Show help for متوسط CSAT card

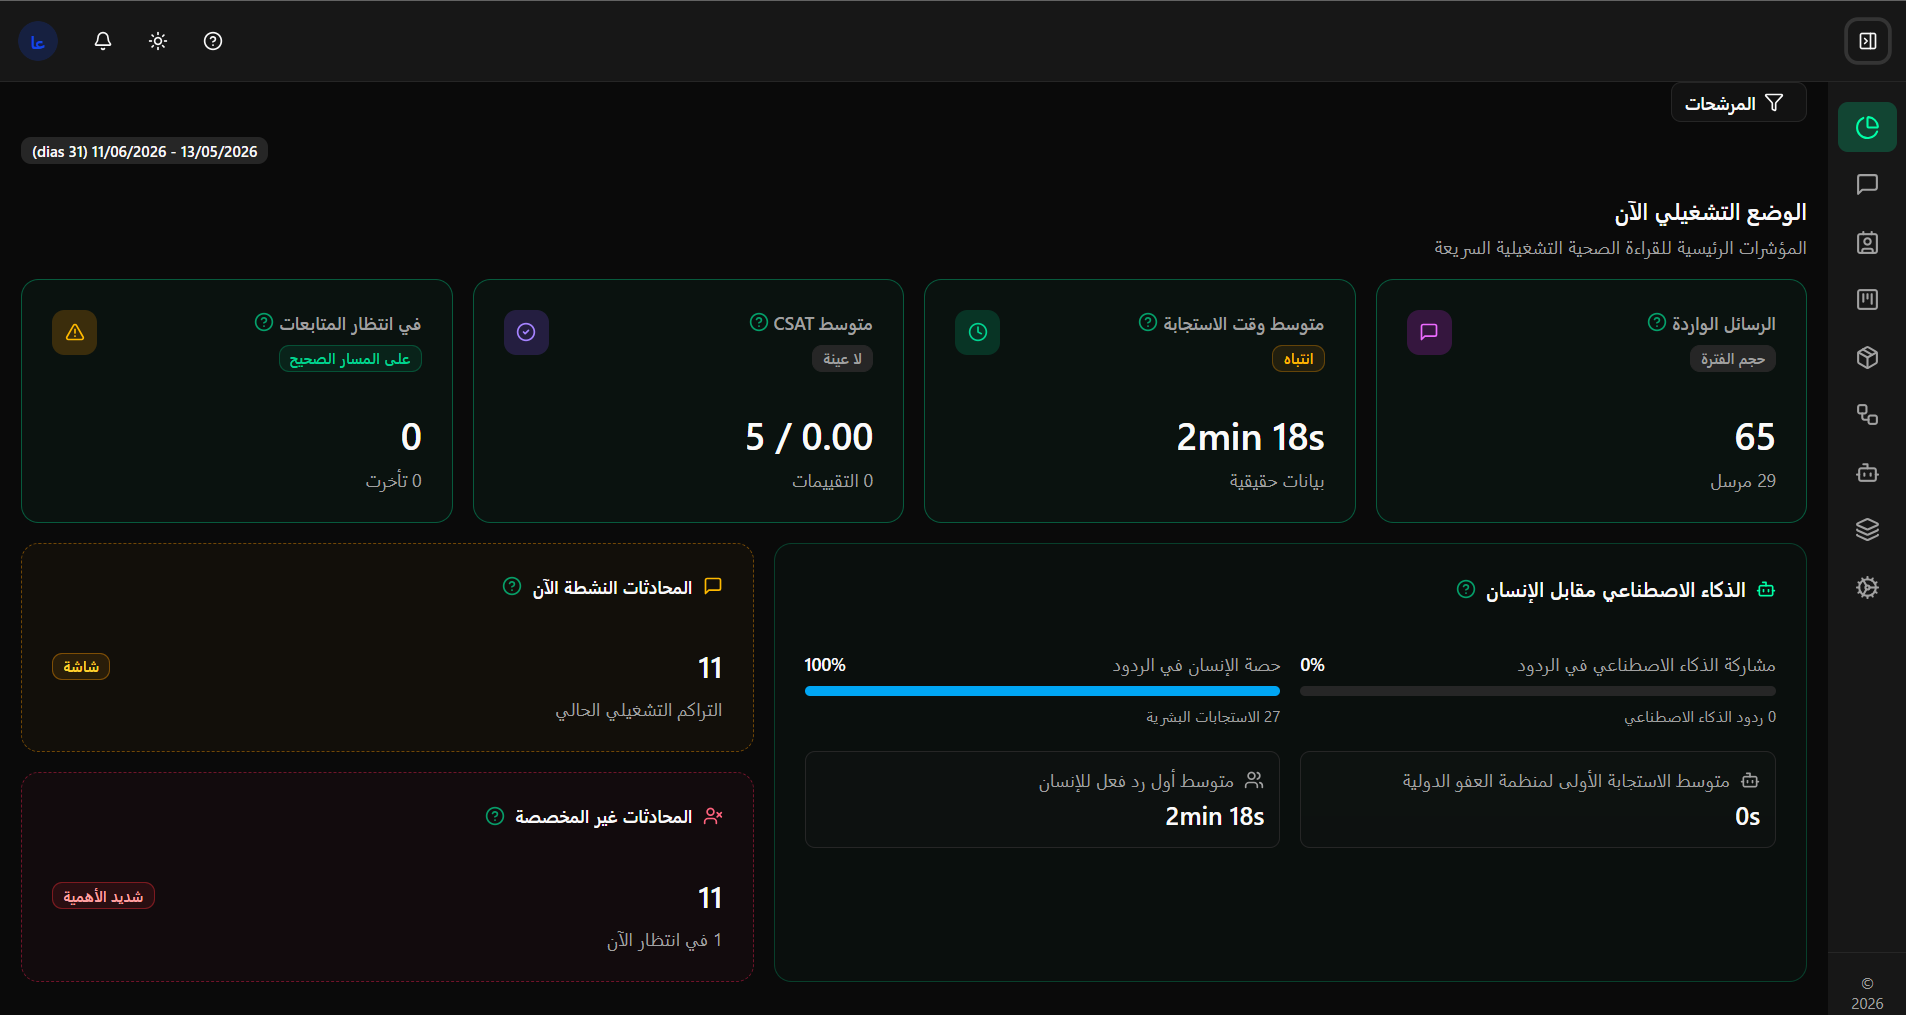(758, 322)
